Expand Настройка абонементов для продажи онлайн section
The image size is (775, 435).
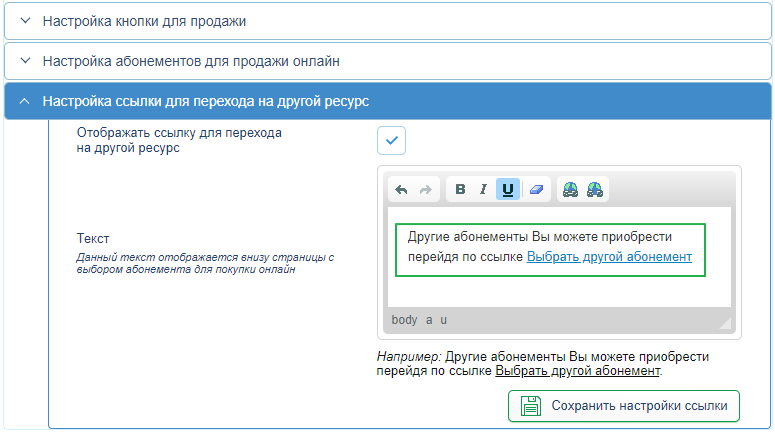[388, 61]
